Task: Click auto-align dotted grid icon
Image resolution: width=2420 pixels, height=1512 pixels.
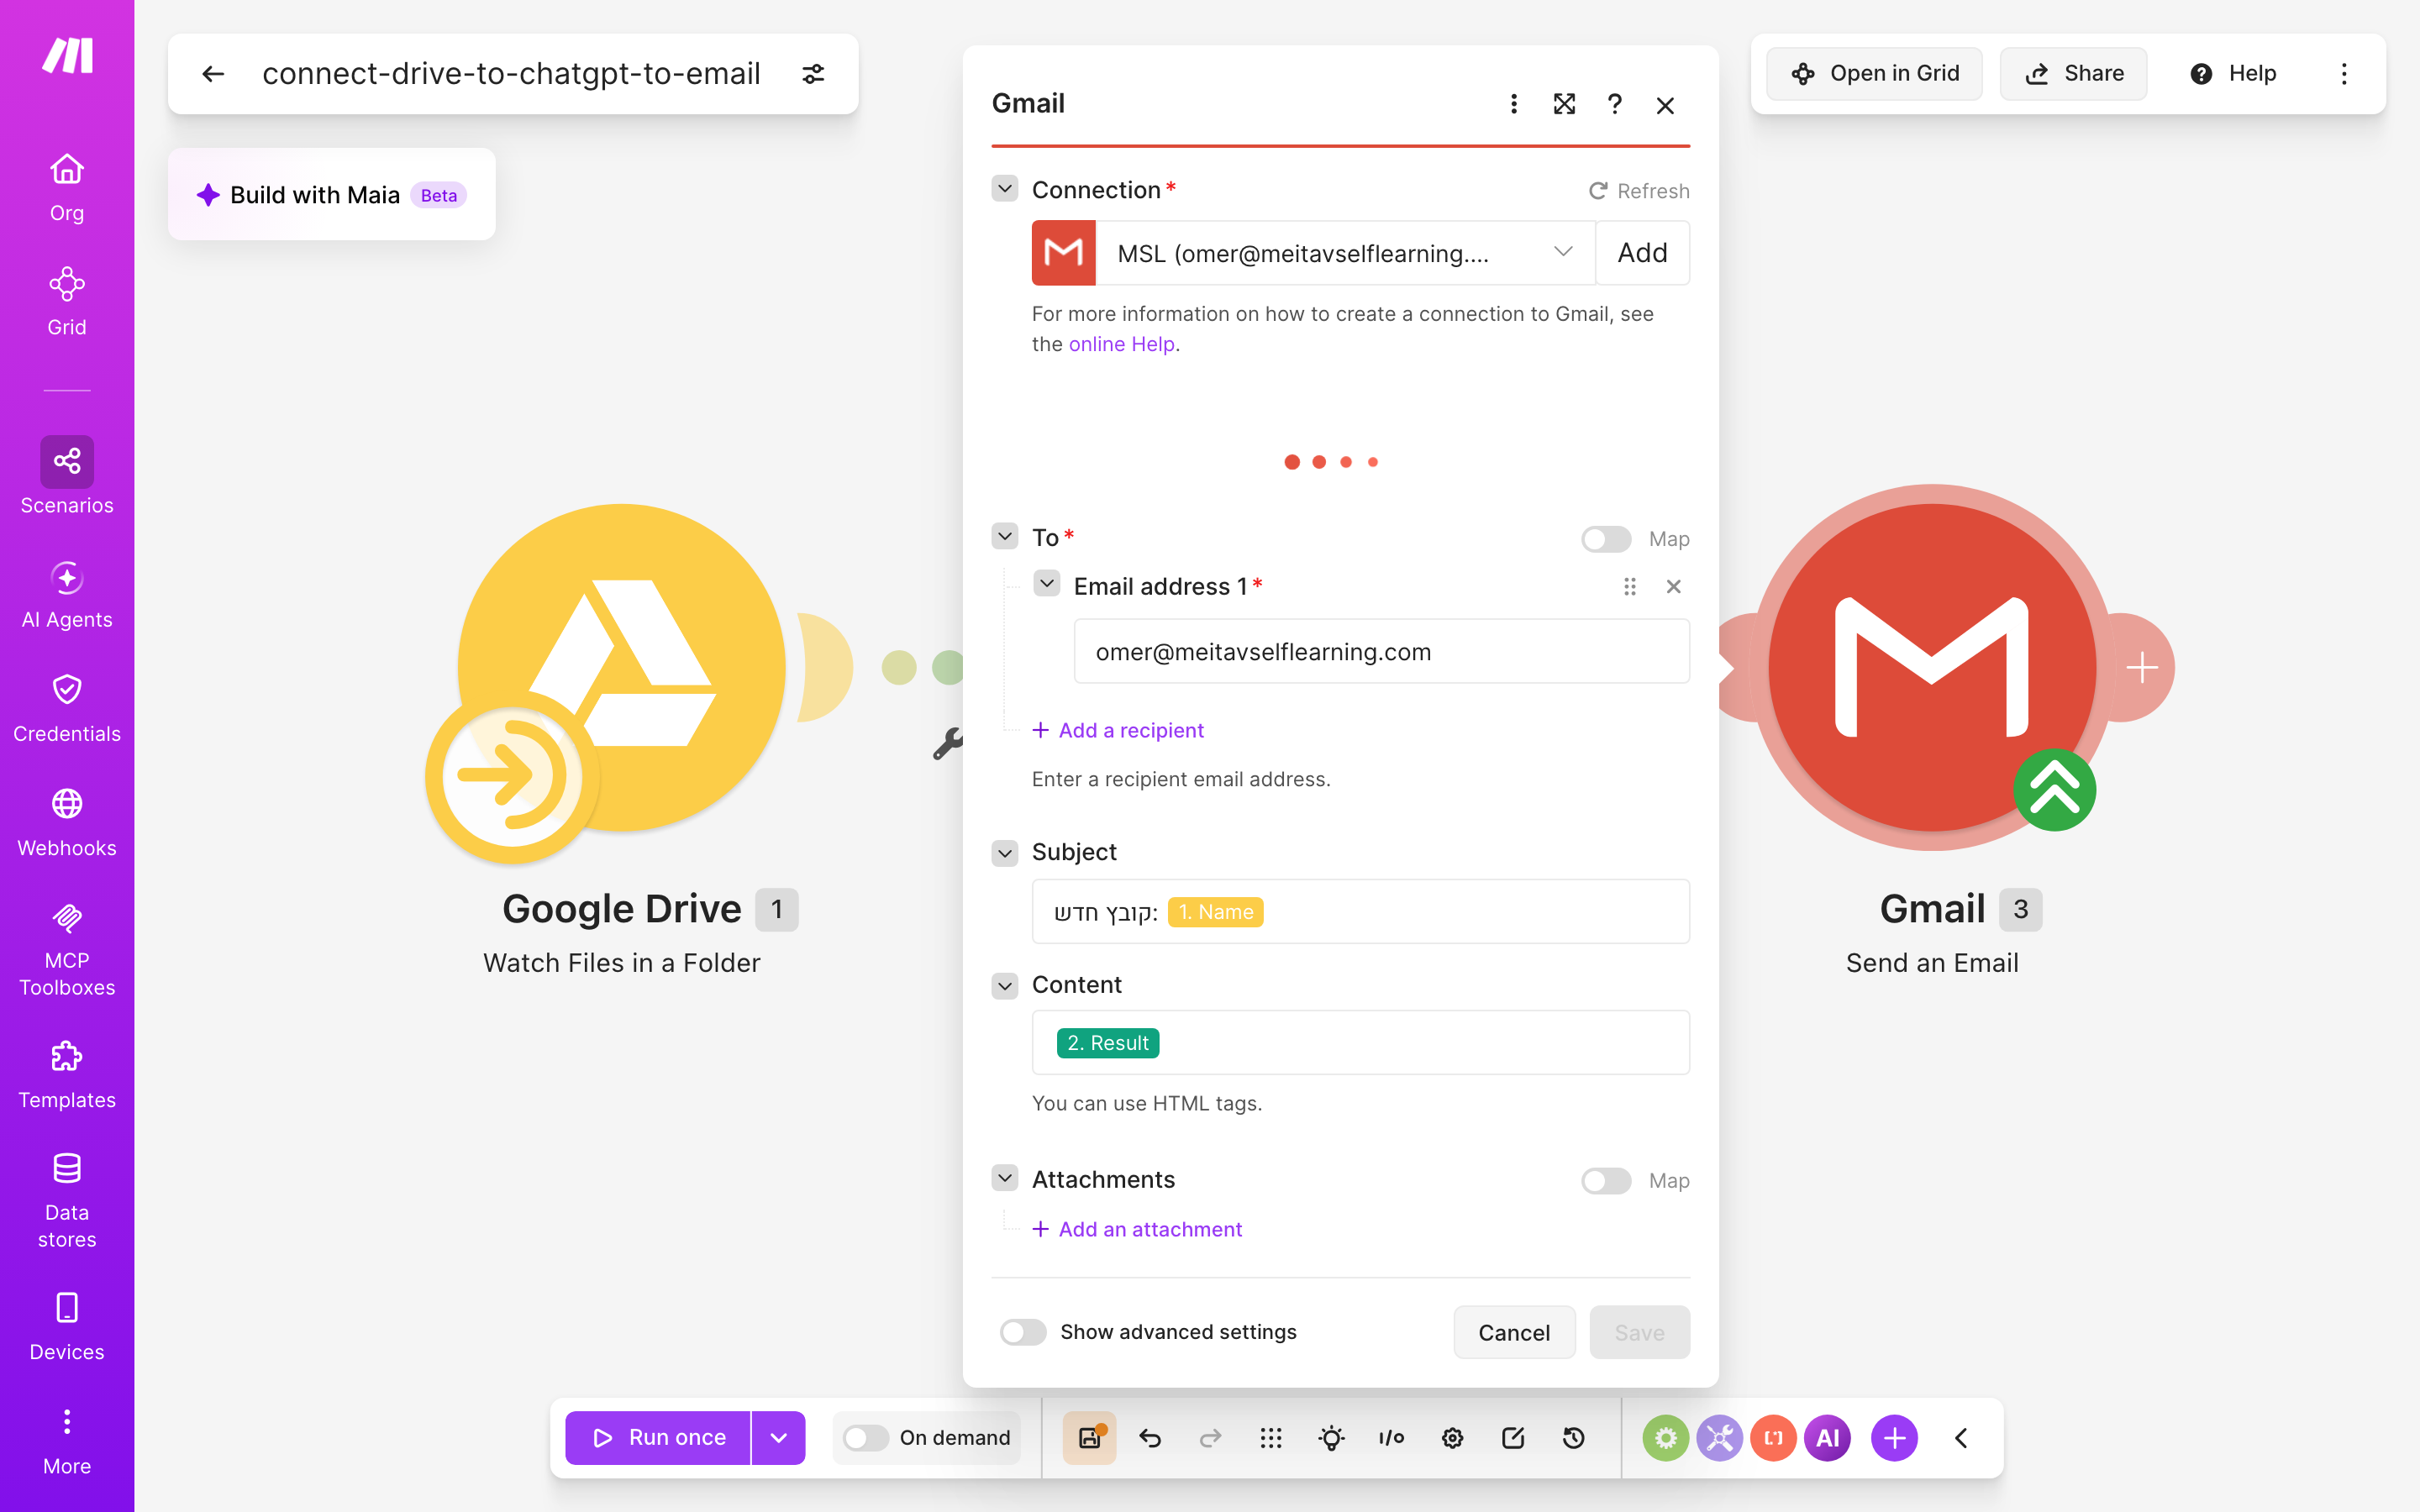Action: coord(1271,1438)
